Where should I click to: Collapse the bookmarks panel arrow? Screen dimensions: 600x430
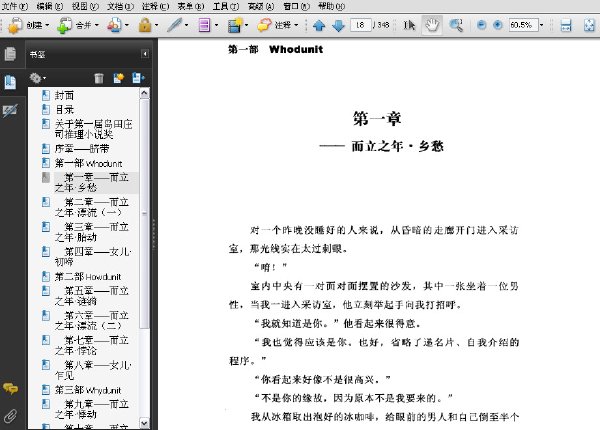point(145,54)
